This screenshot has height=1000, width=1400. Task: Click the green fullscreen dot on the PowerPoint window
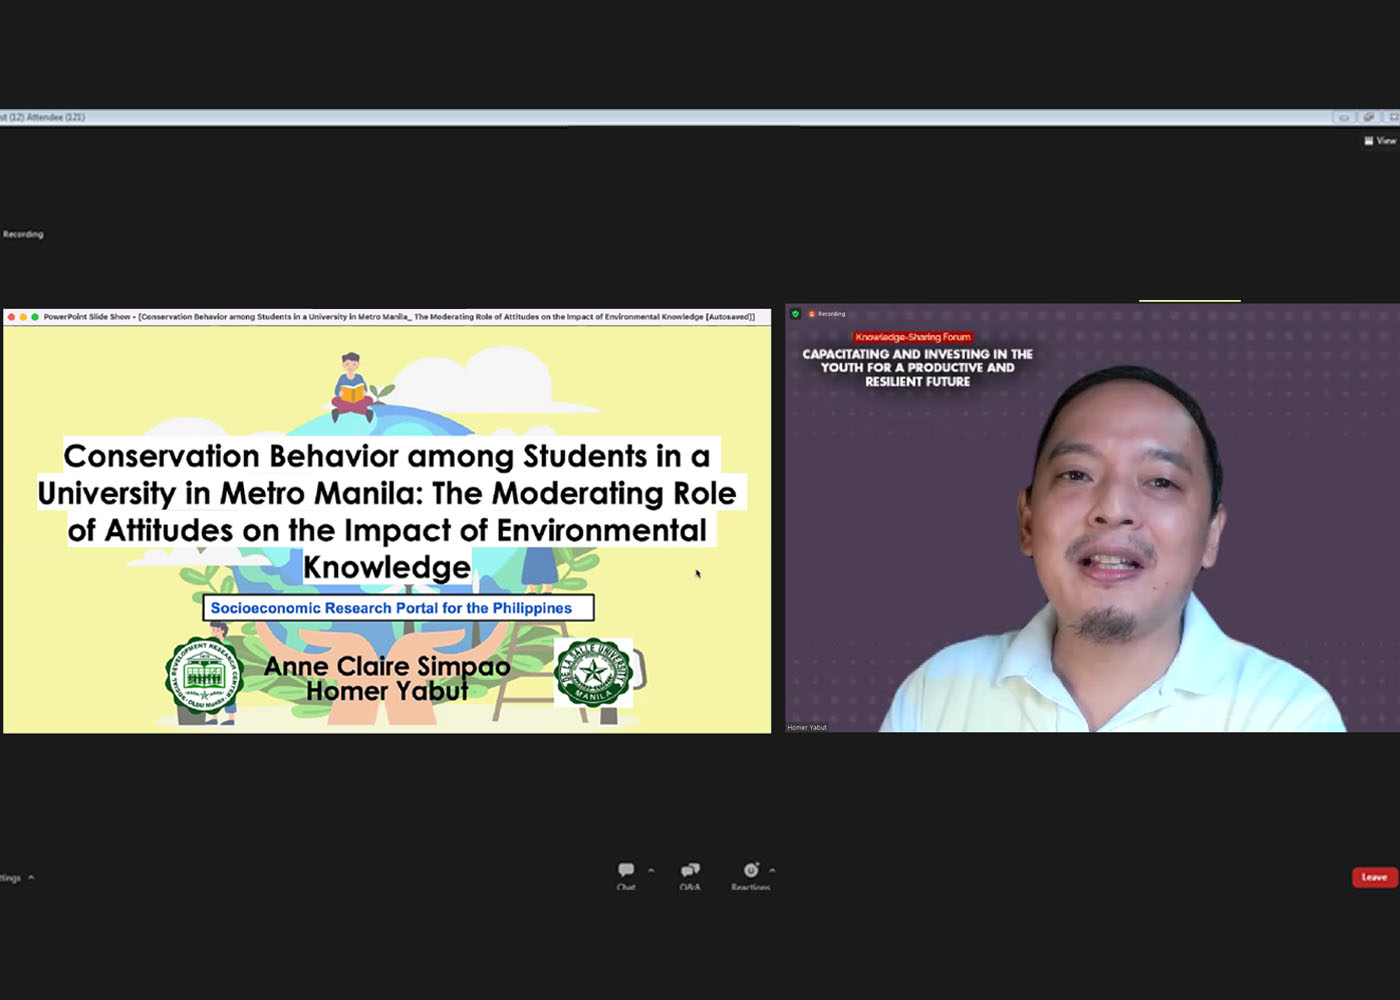click(x=35, y=317)
